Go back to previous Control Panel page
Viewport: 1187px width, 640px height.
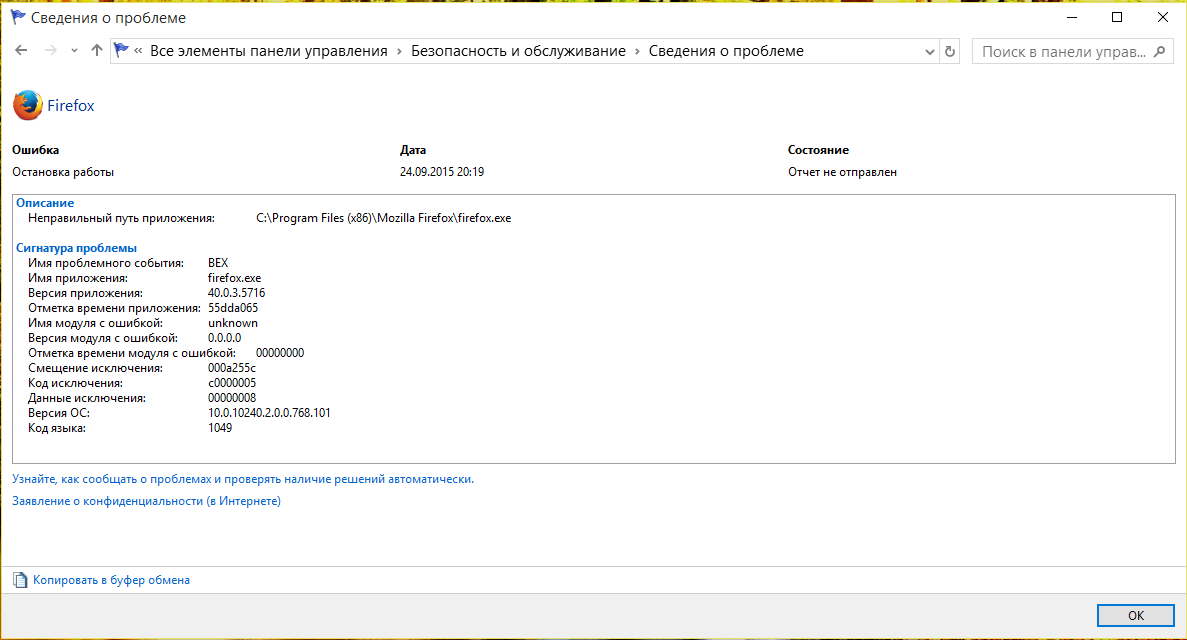click(21, 51)
